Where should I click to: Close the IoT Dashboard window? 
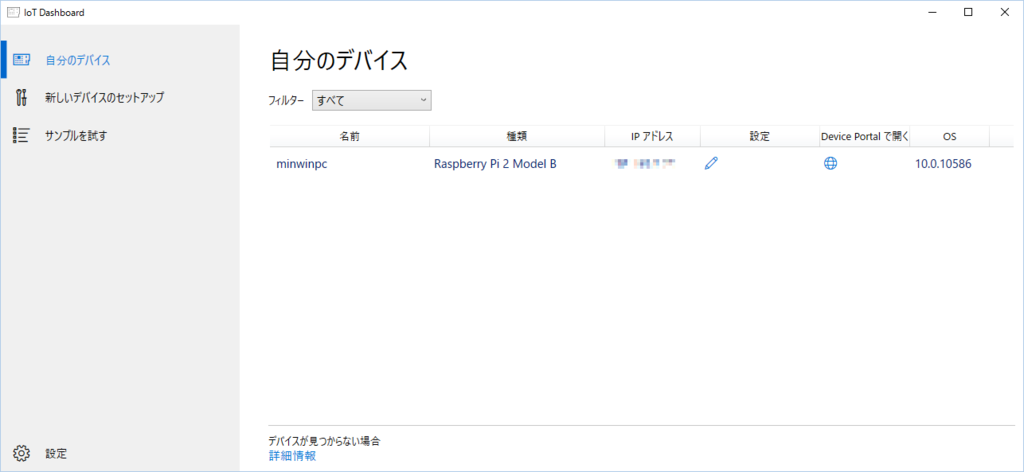click(1004, 12)
